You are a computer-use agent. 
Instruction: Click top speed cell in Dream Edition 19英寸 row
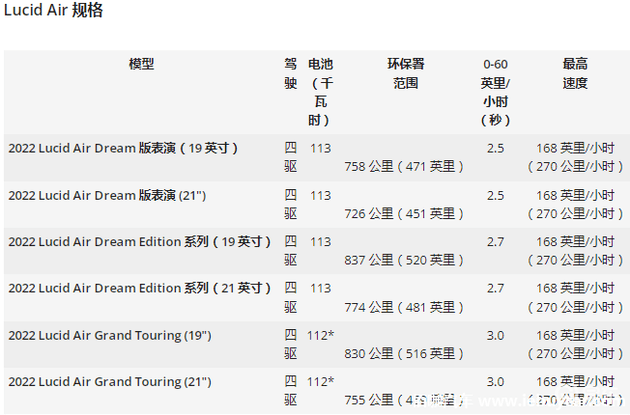click(x=575, y=251)
